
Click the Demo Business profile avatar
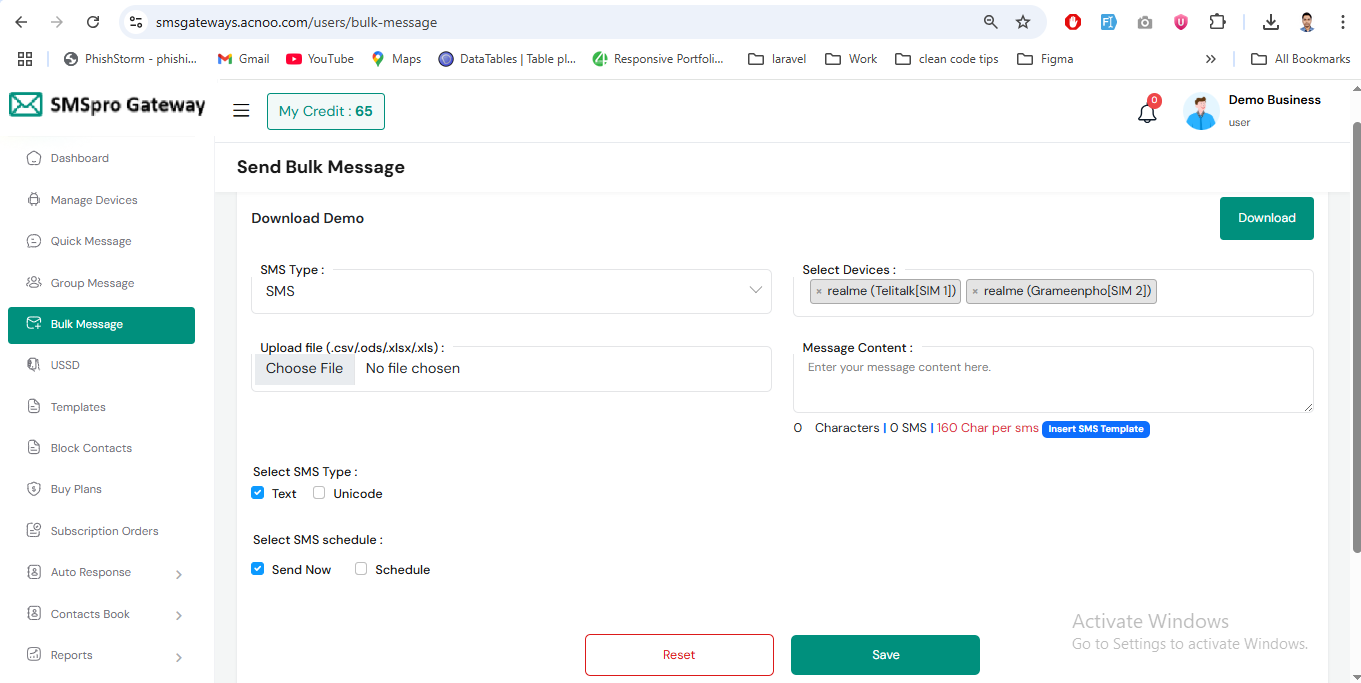pyautogui.click(x=1200, y=111)
